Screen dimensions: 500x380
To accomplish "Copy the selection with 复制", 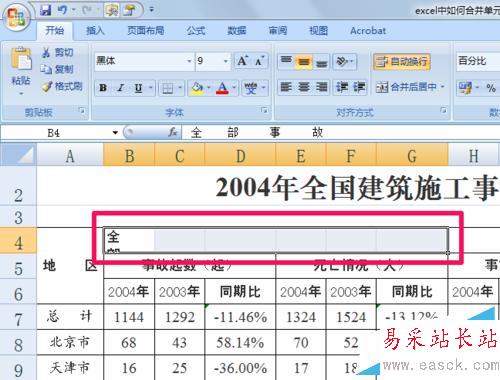I will 57,69.
